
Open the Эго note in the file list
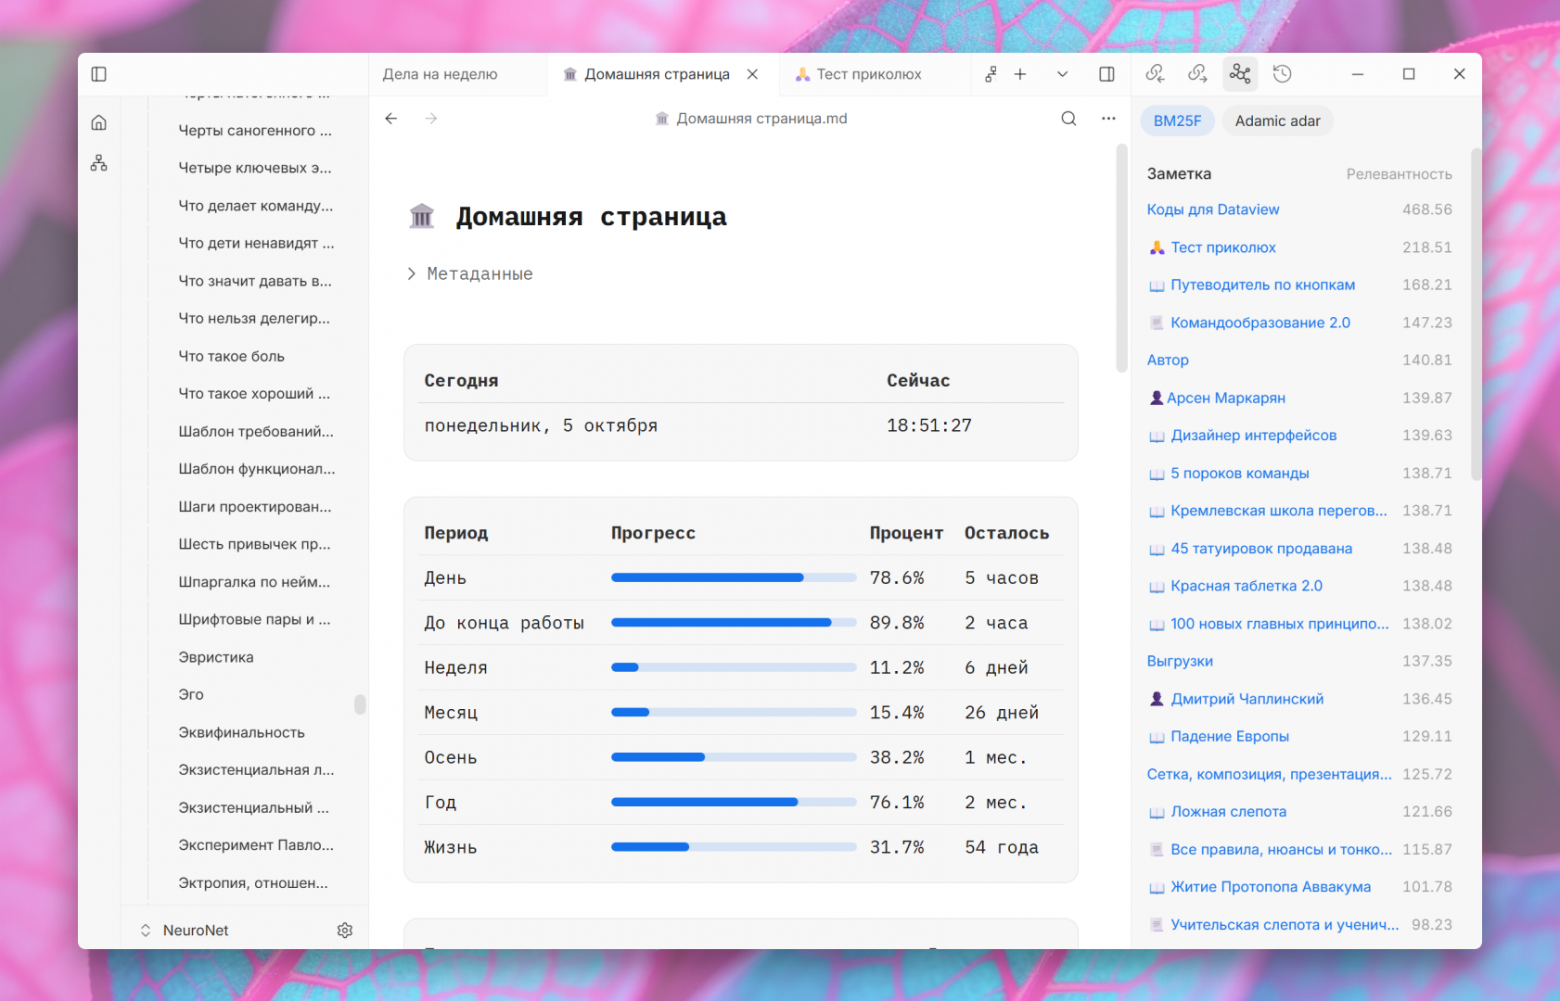191,695
